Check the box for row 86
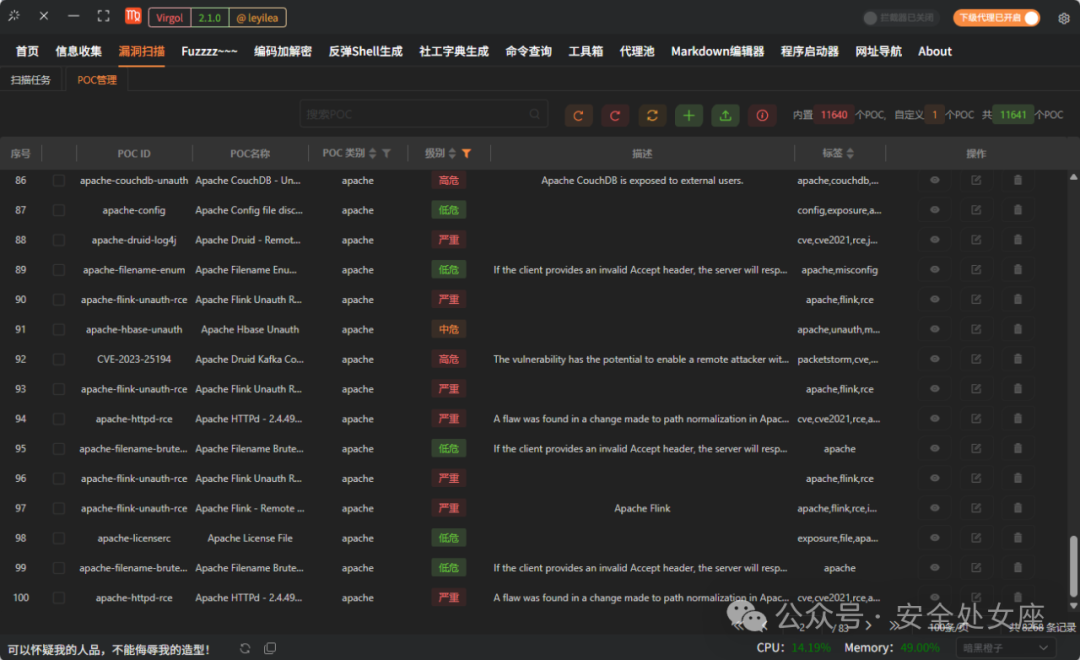1080x660 pixels. [59, 181]
